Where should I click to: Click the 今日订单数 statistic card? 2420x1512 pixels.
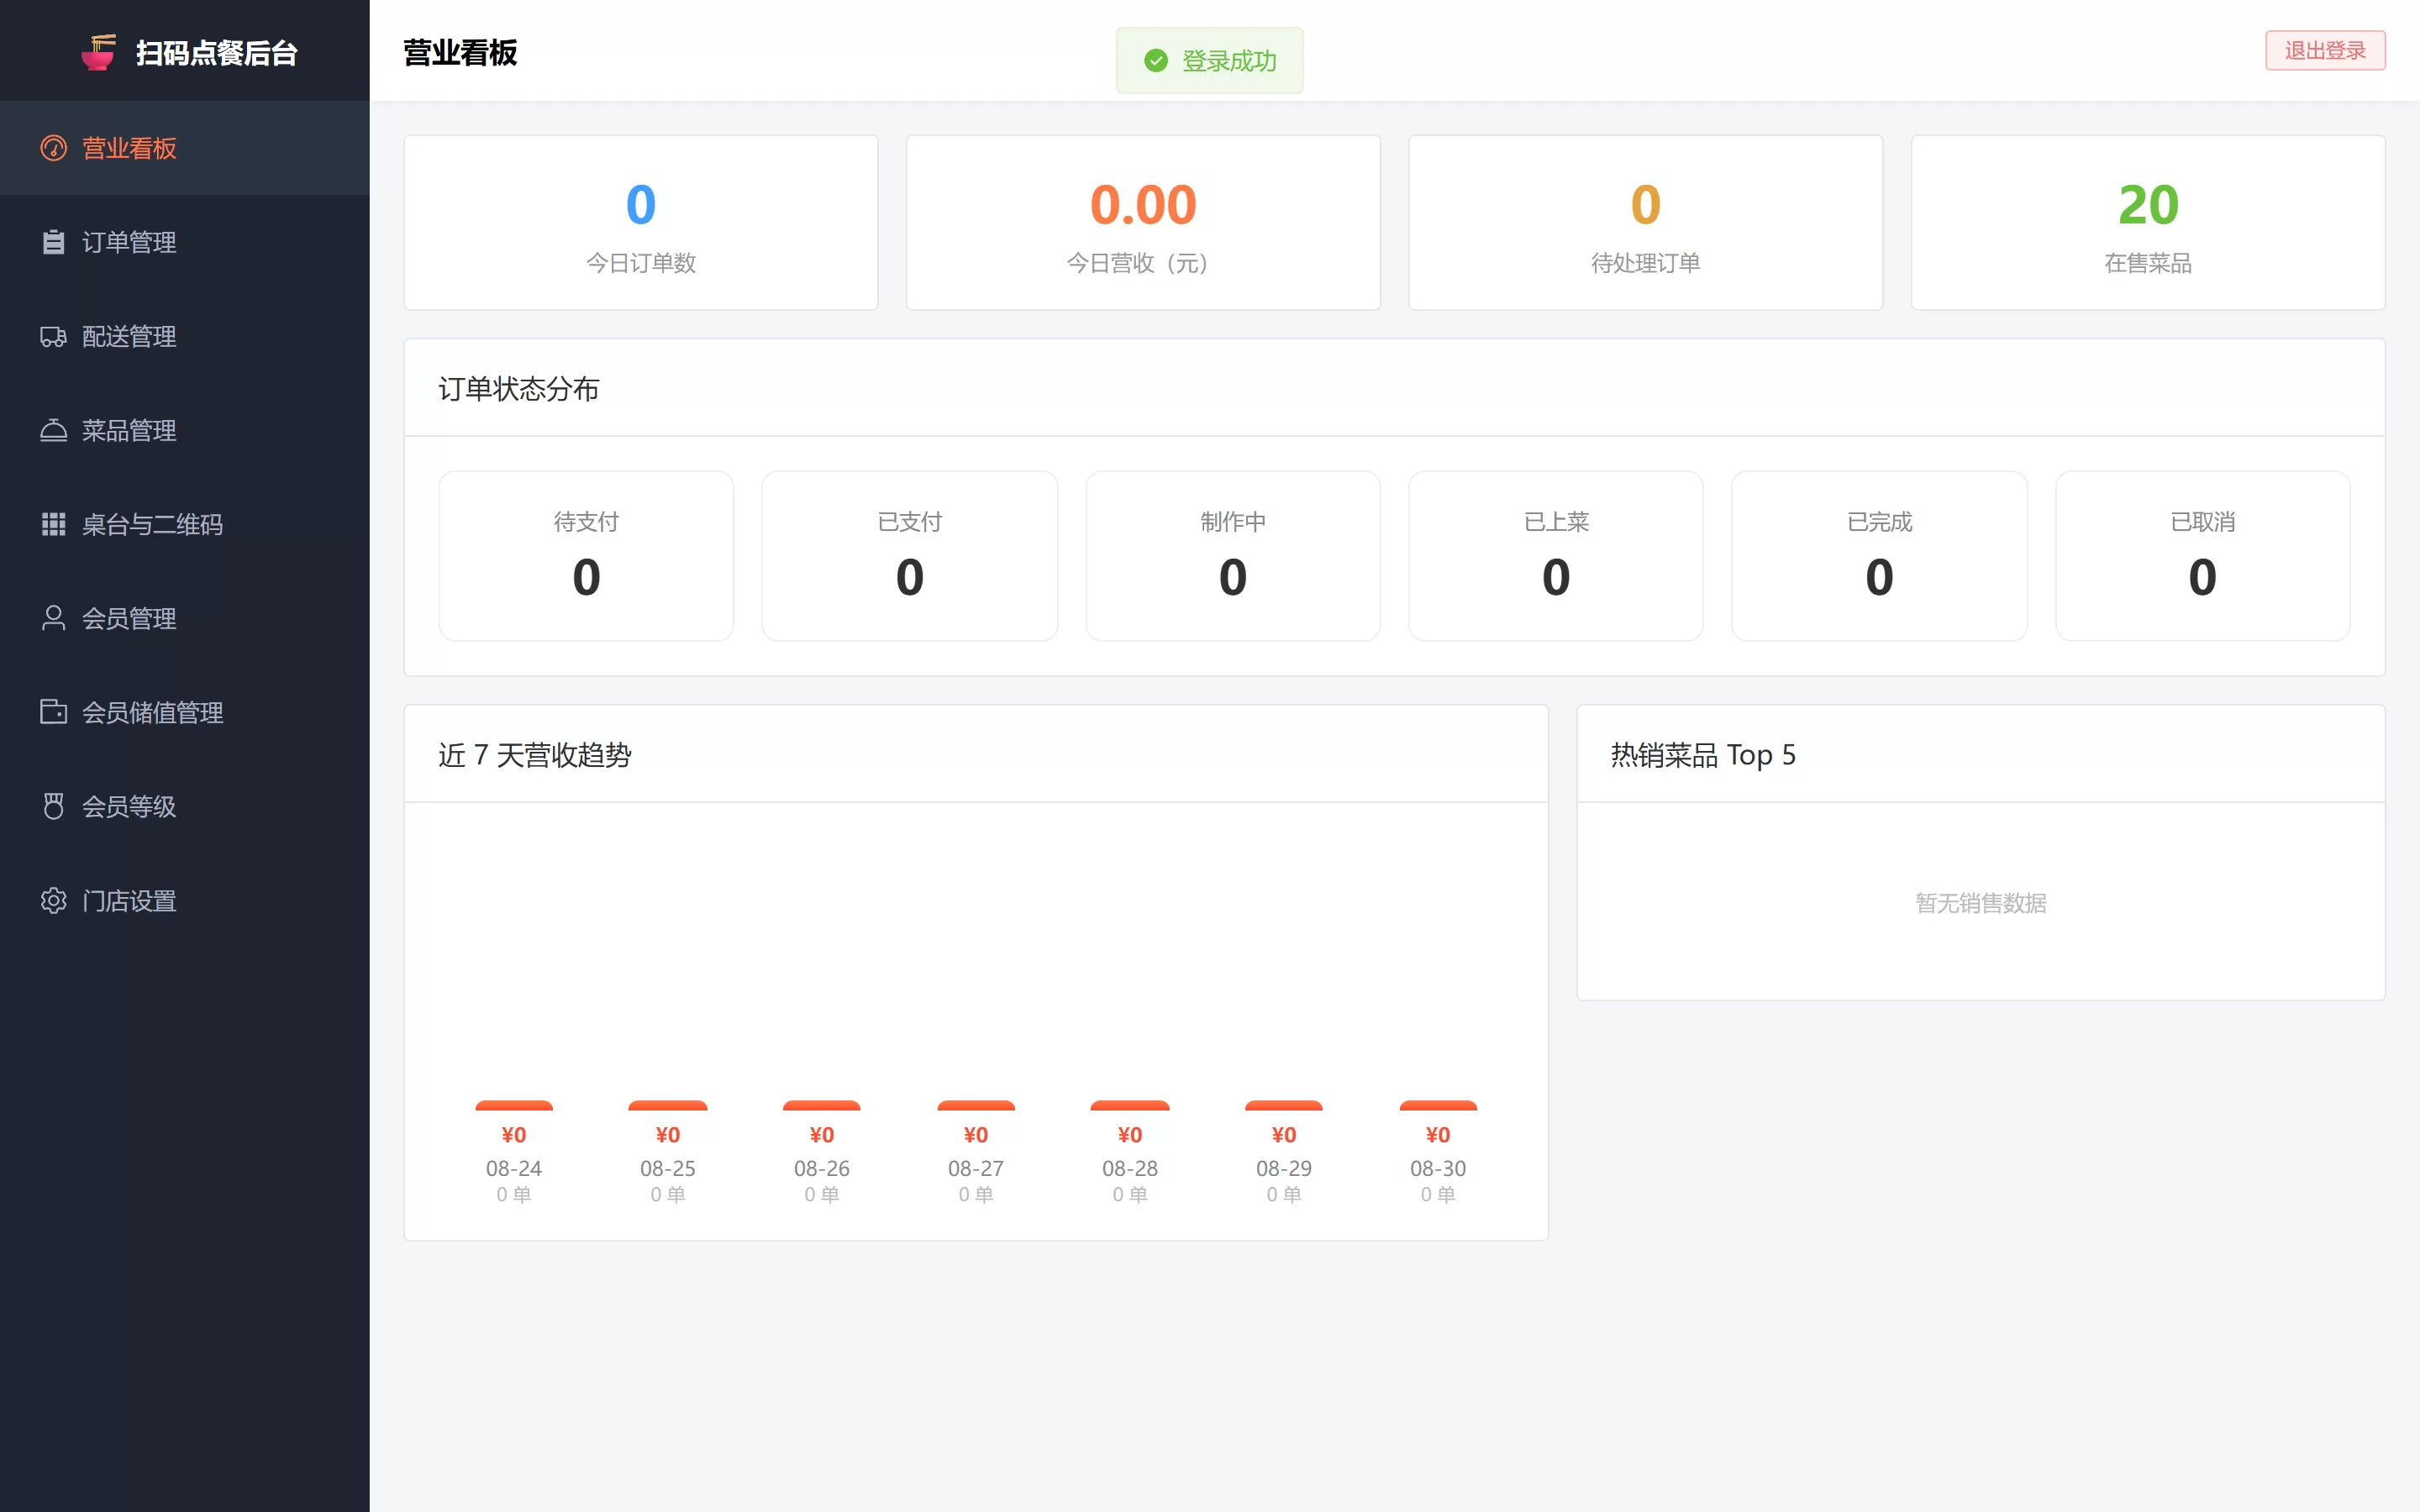(x=641, y=223)
